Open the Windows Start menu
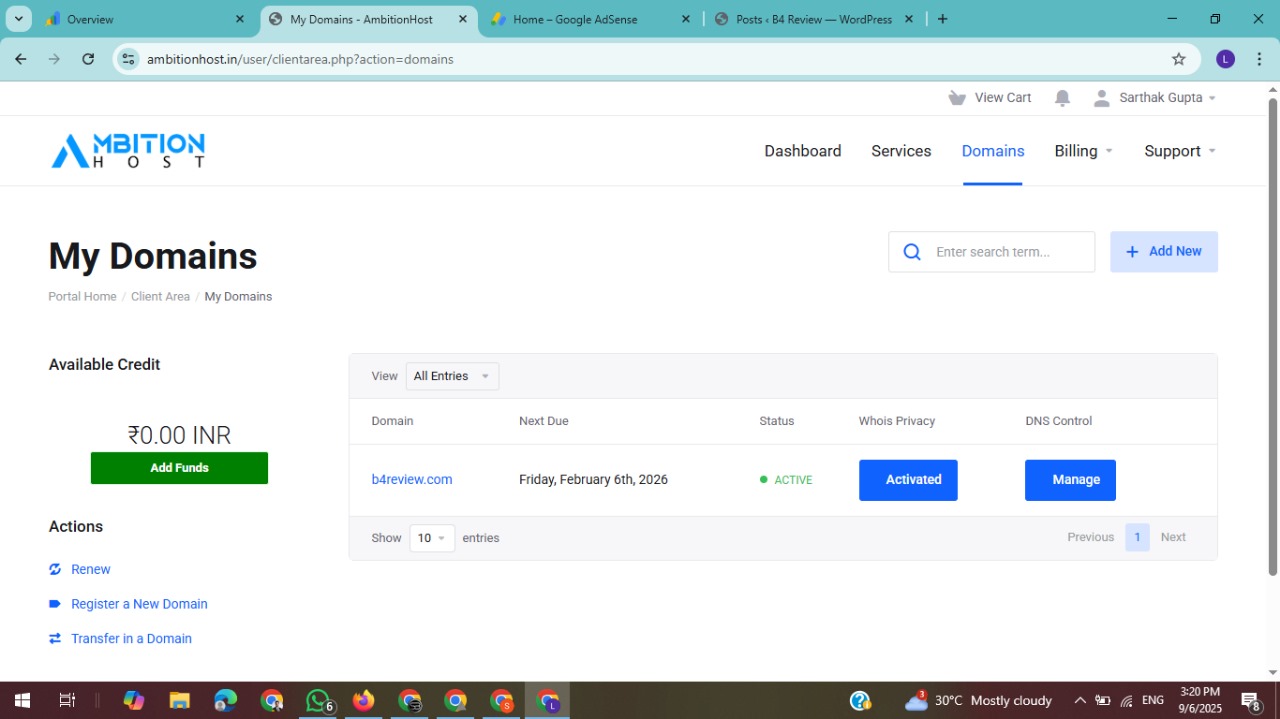 click(x=21, y=700)
